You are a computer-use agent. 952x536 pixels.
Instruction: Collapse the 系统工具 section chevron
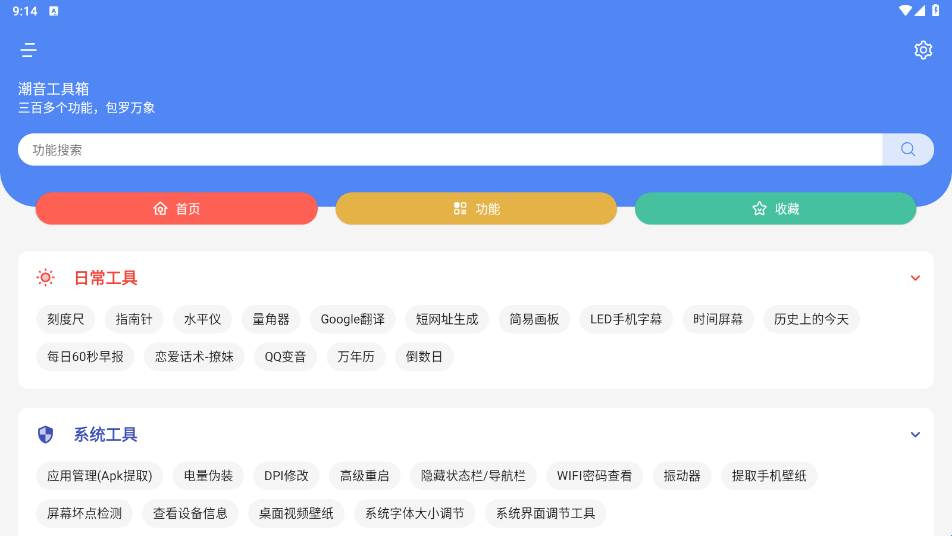[x=915, y=435]
